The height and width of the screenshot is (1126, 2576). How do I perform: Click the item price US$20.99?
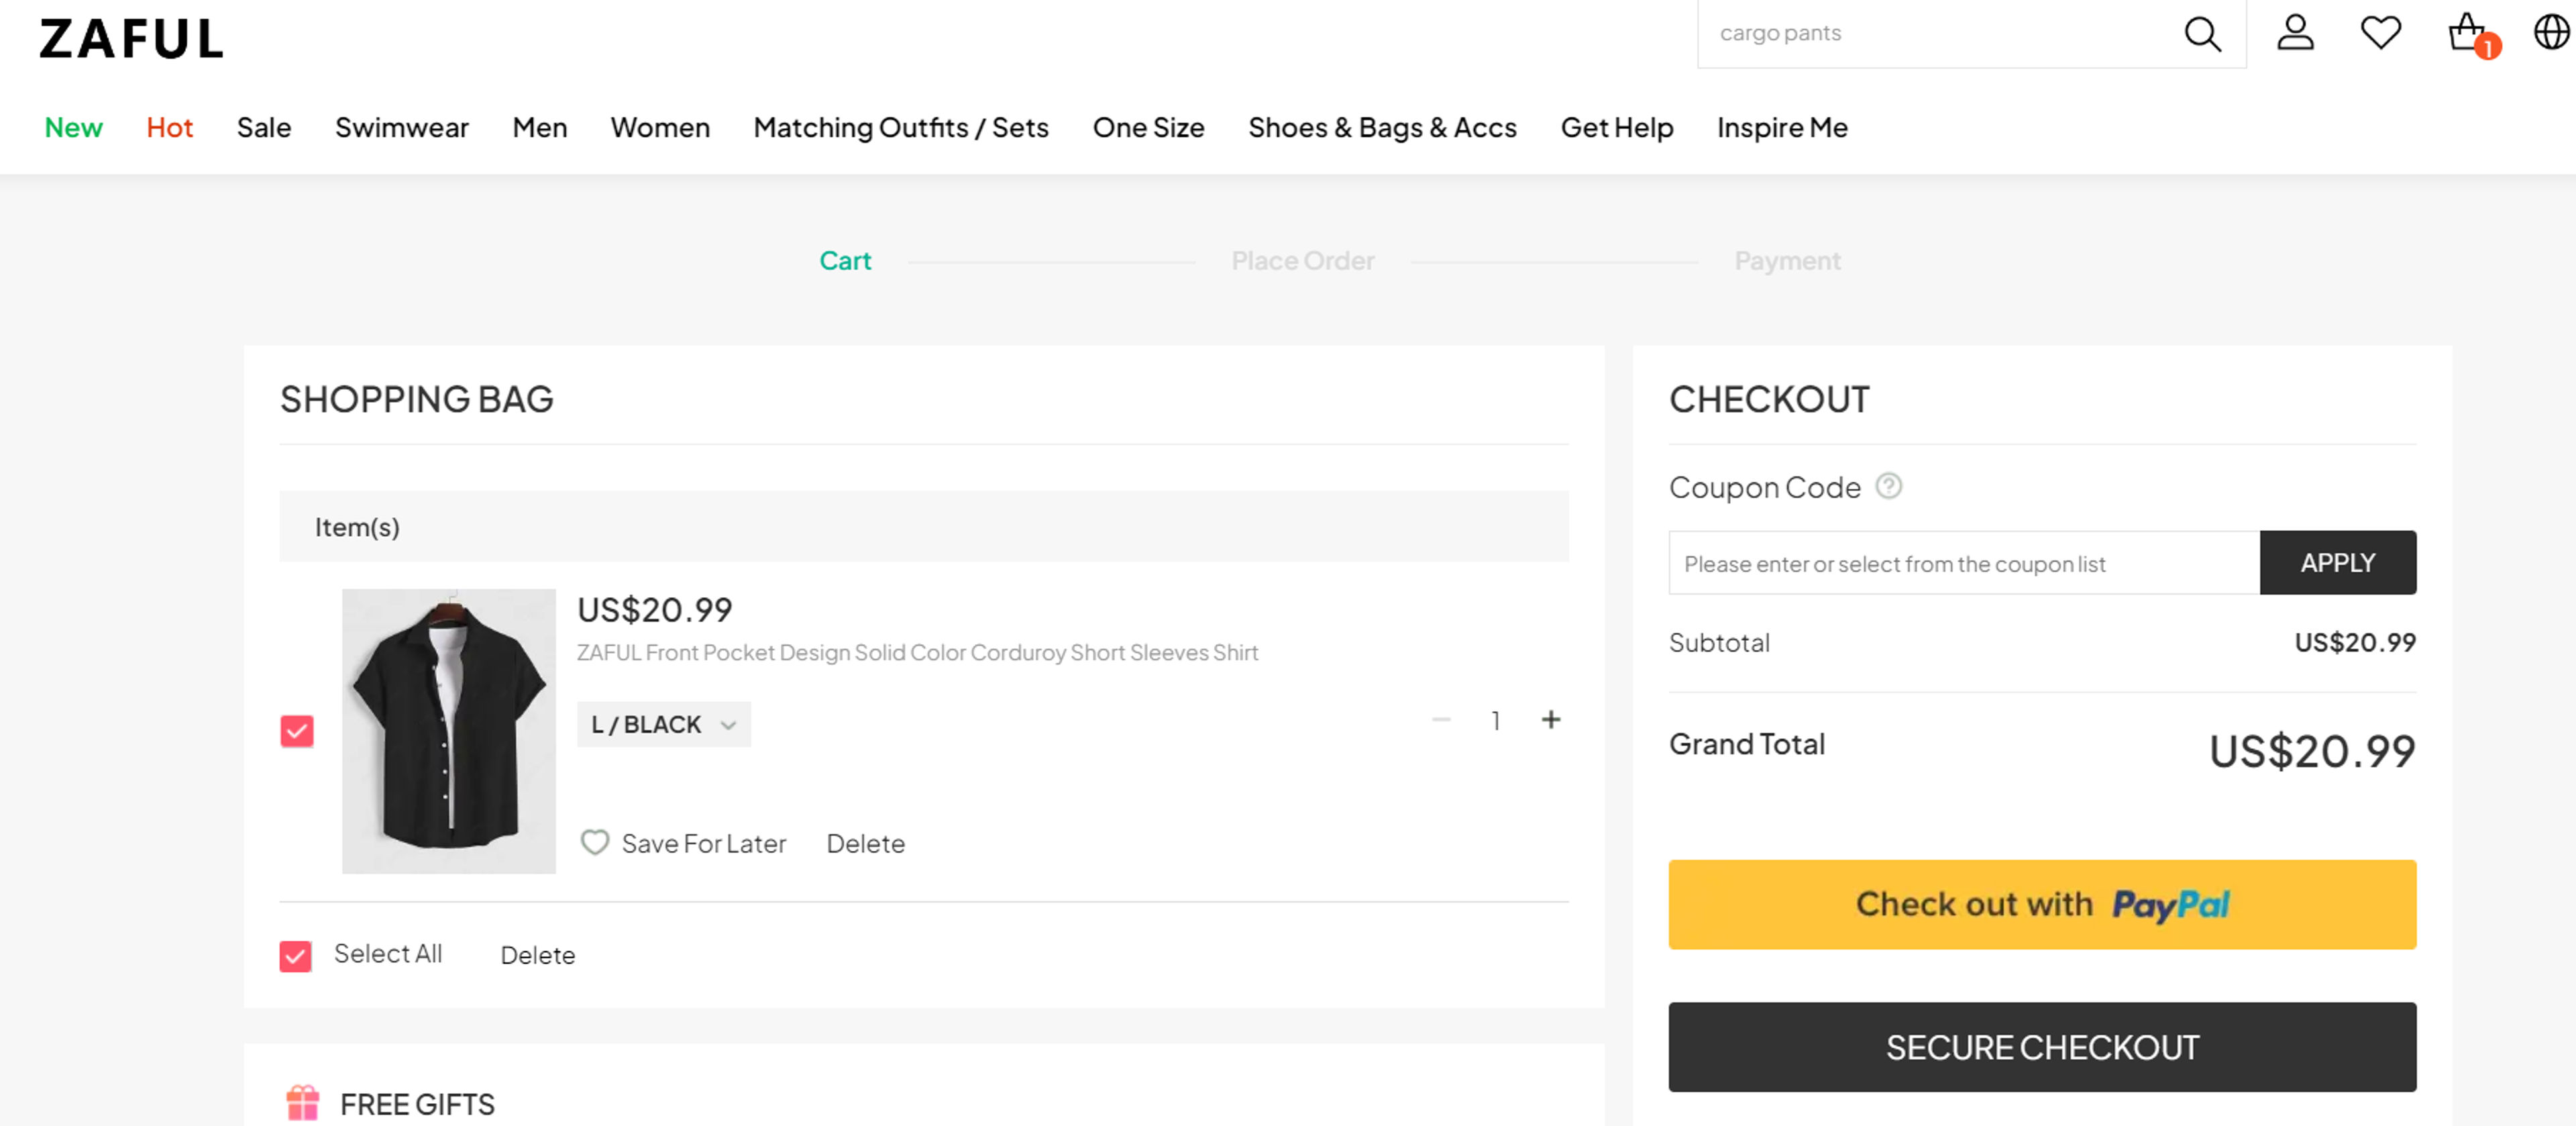pyautogui.click(x=655, y=609)
